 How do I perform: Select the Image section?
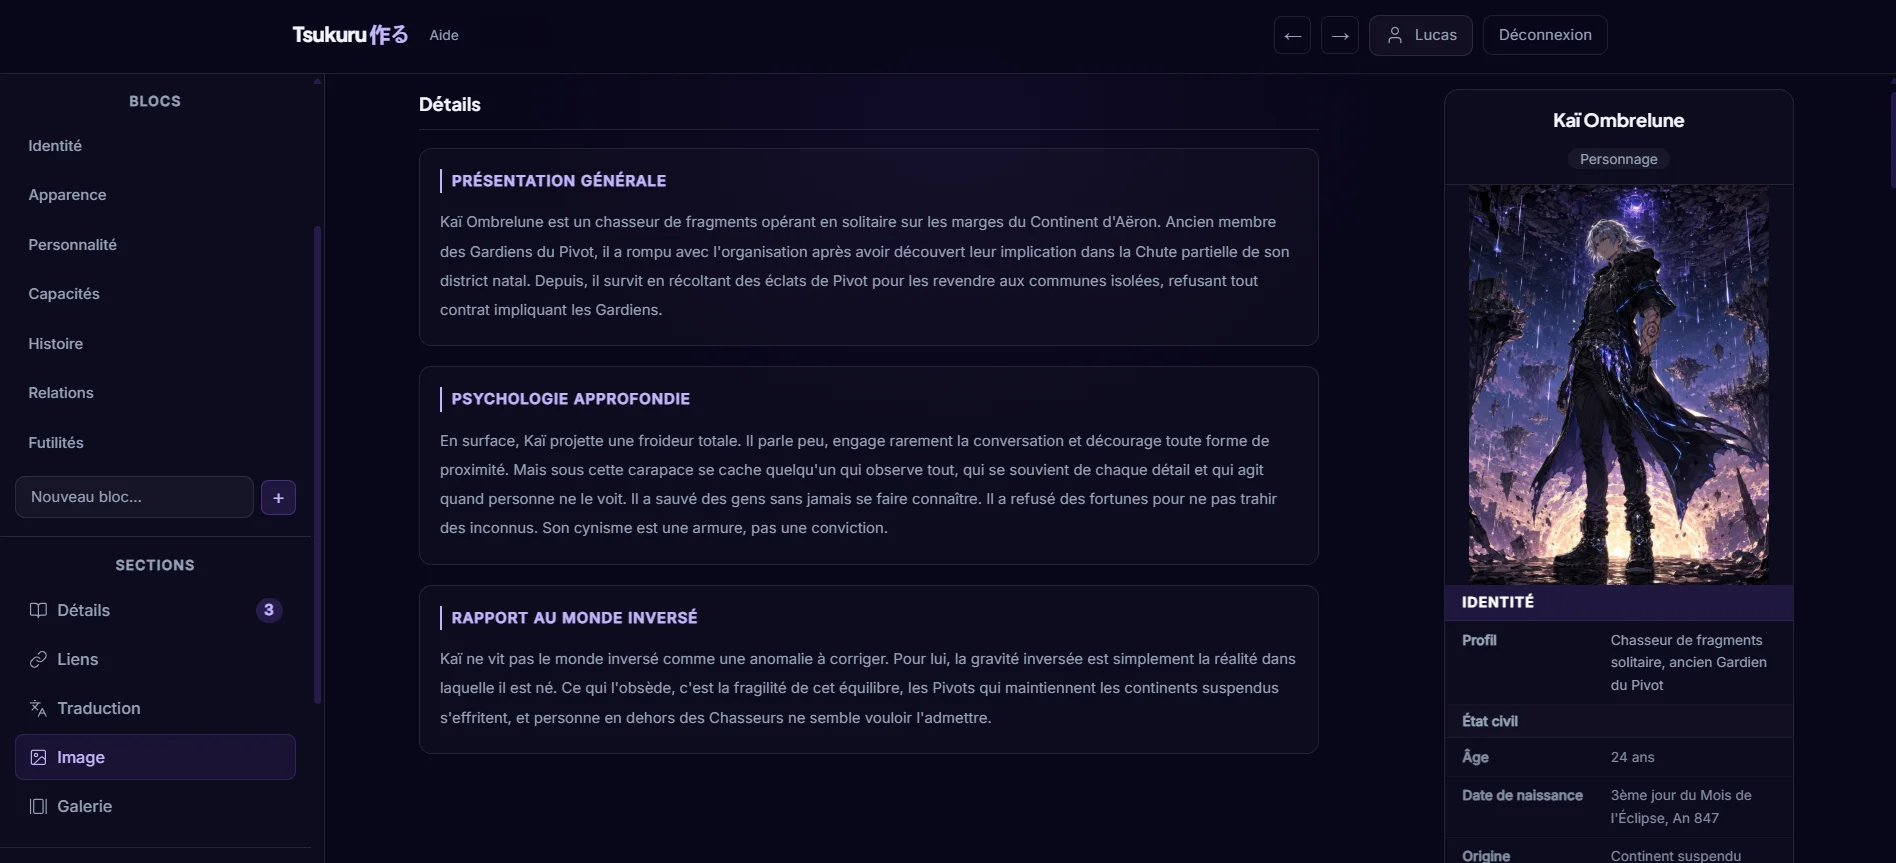pyautogui.click(x=155, y=757)
